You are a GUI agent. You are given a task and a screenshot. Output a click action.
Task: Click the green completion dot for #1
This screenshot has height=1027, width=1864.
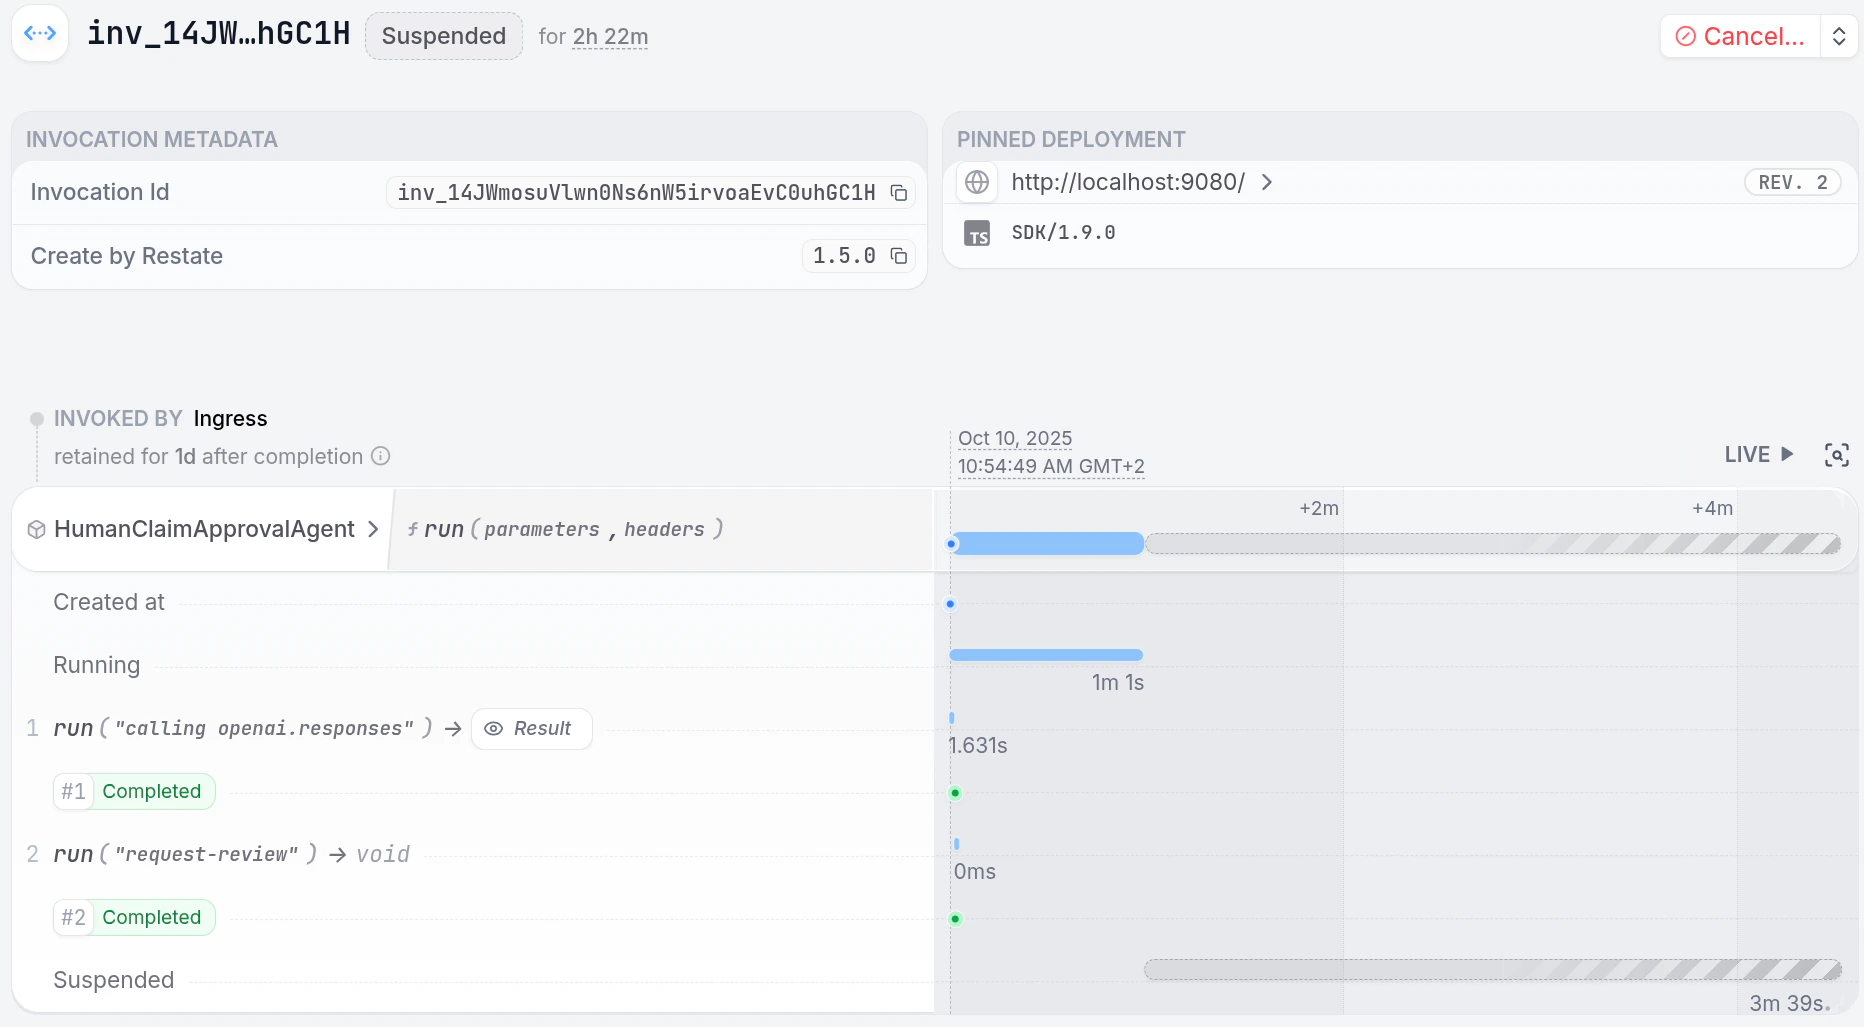pyautogui.click(x=955, y=793)
